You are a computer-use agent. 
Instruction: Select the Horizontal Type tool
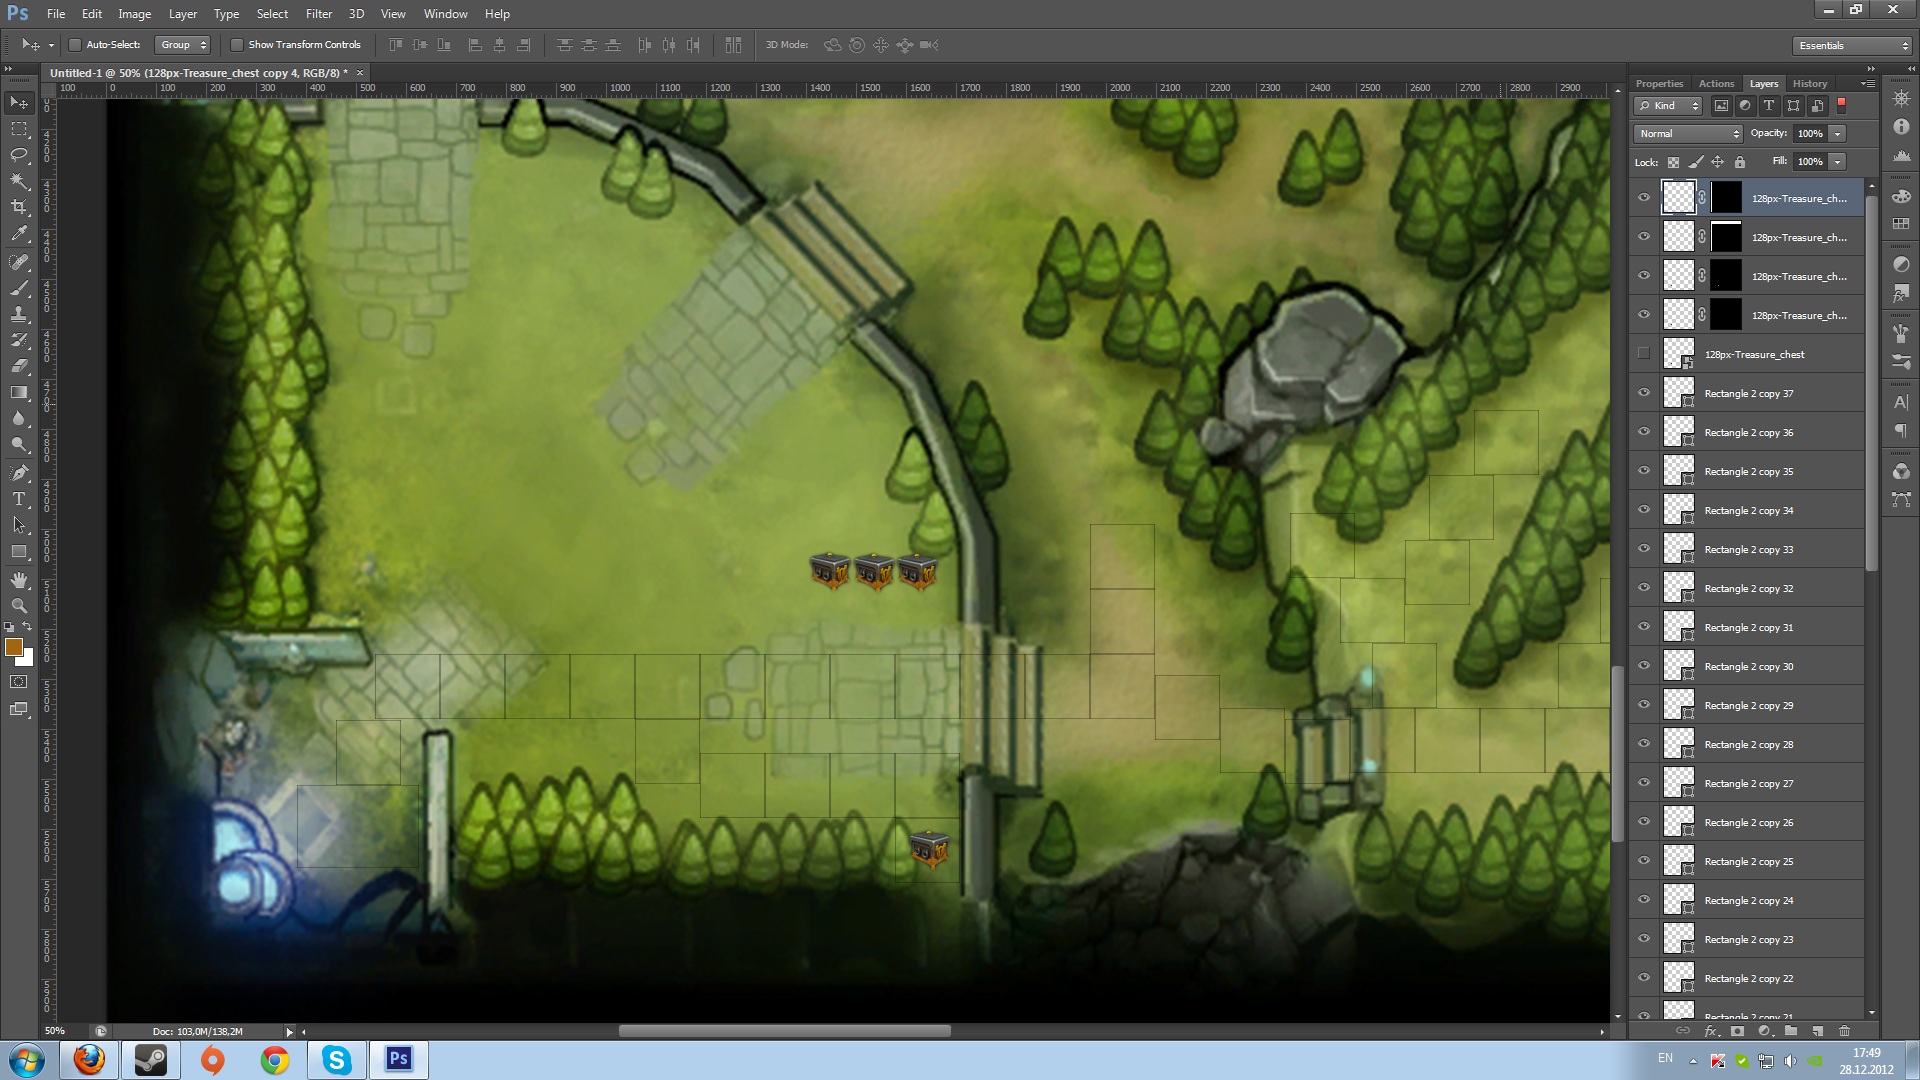click(19, 498)
